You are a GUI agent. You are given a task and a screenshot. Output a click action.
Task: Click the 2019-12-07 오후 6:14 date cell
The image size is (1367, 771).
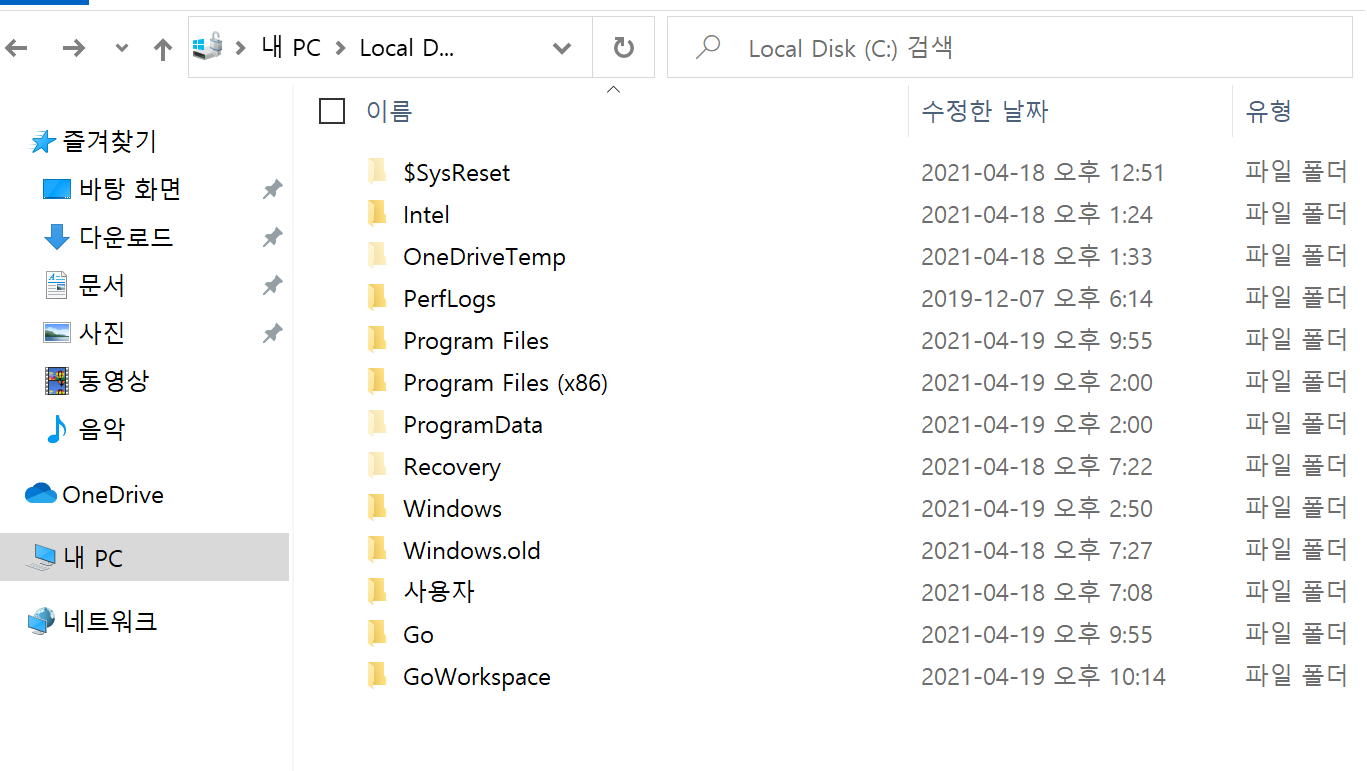[x=1037, y=299]
